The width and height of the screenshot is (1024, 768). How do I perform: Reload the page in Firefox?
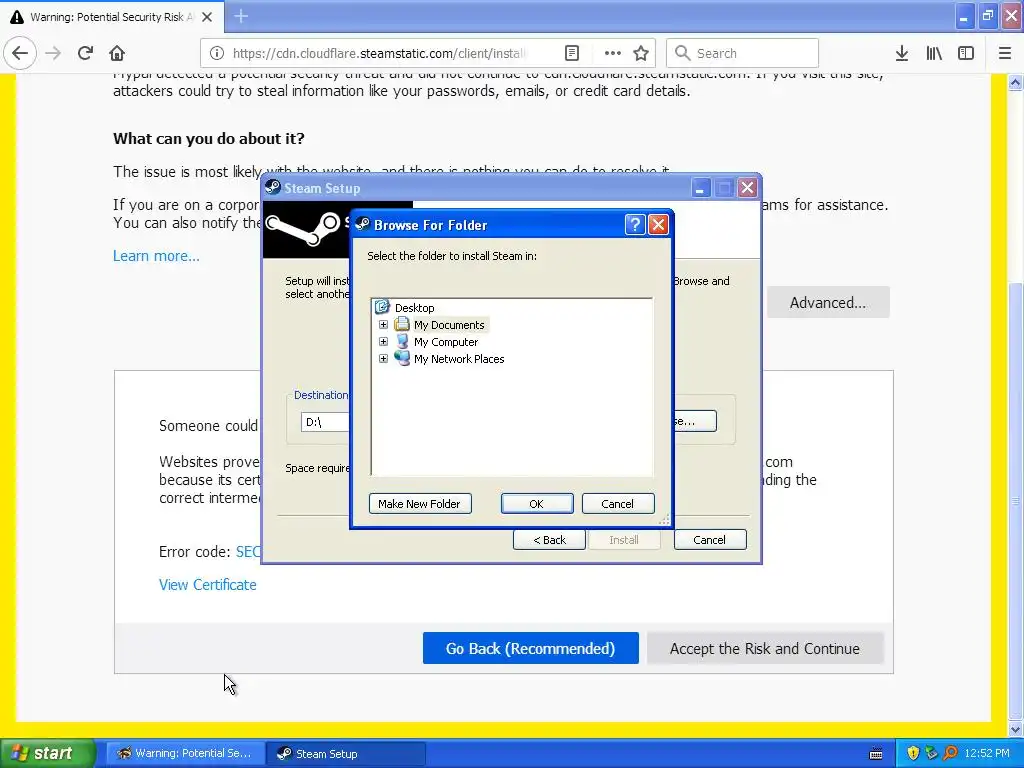(x=85, y=53)
